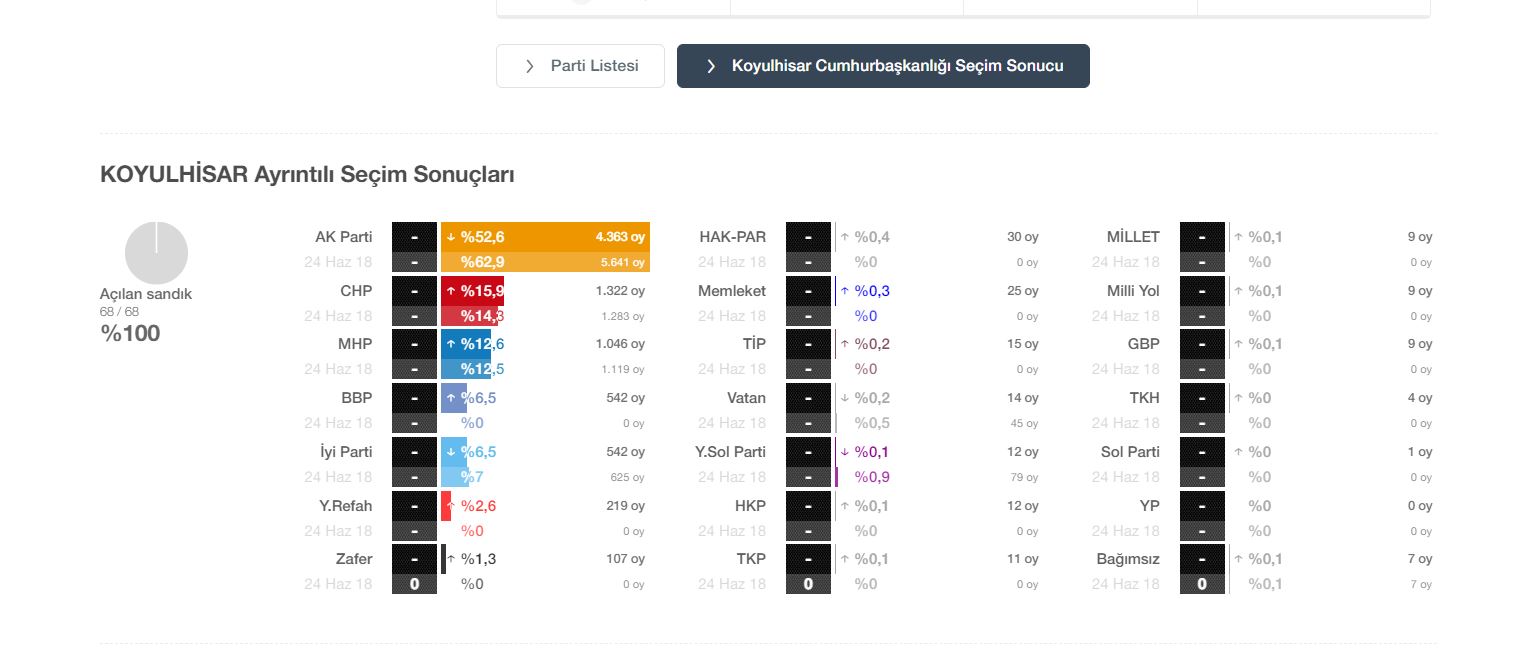This screenshot has width=1534, height=665.
Task: Click the heading KOYULHİSAR Ayrıntılı Seçim Sonuçları
Action: (307, 175)
